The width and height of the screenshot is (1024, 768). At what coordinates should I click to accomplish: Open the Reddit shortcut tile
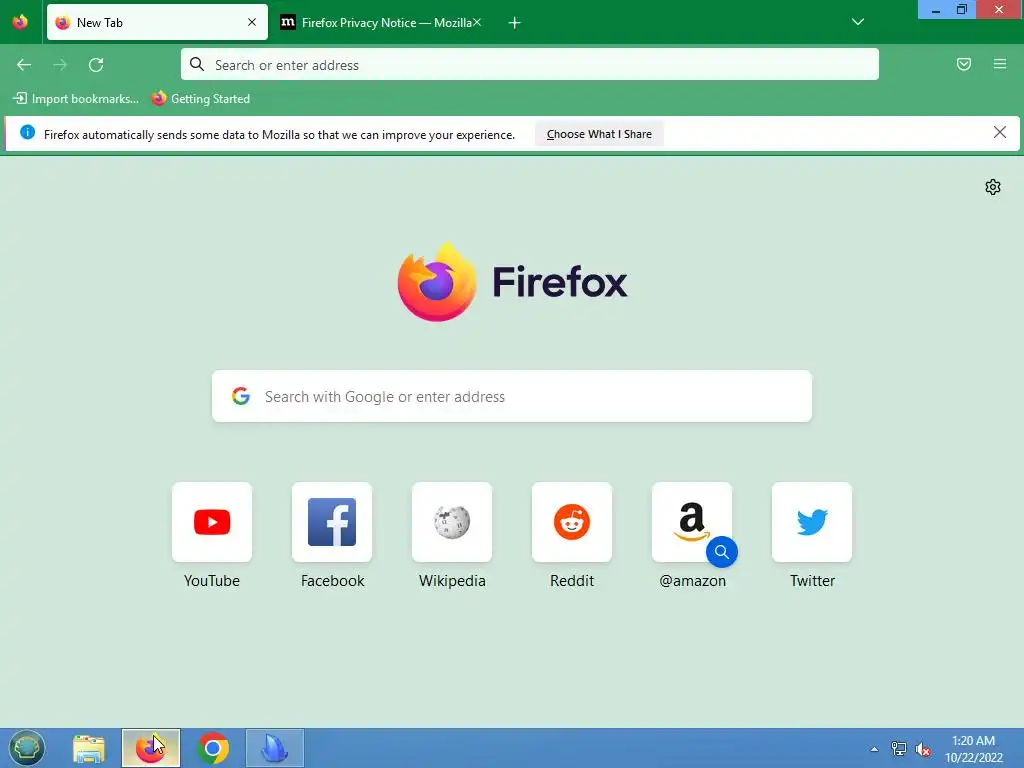[572, 522]
